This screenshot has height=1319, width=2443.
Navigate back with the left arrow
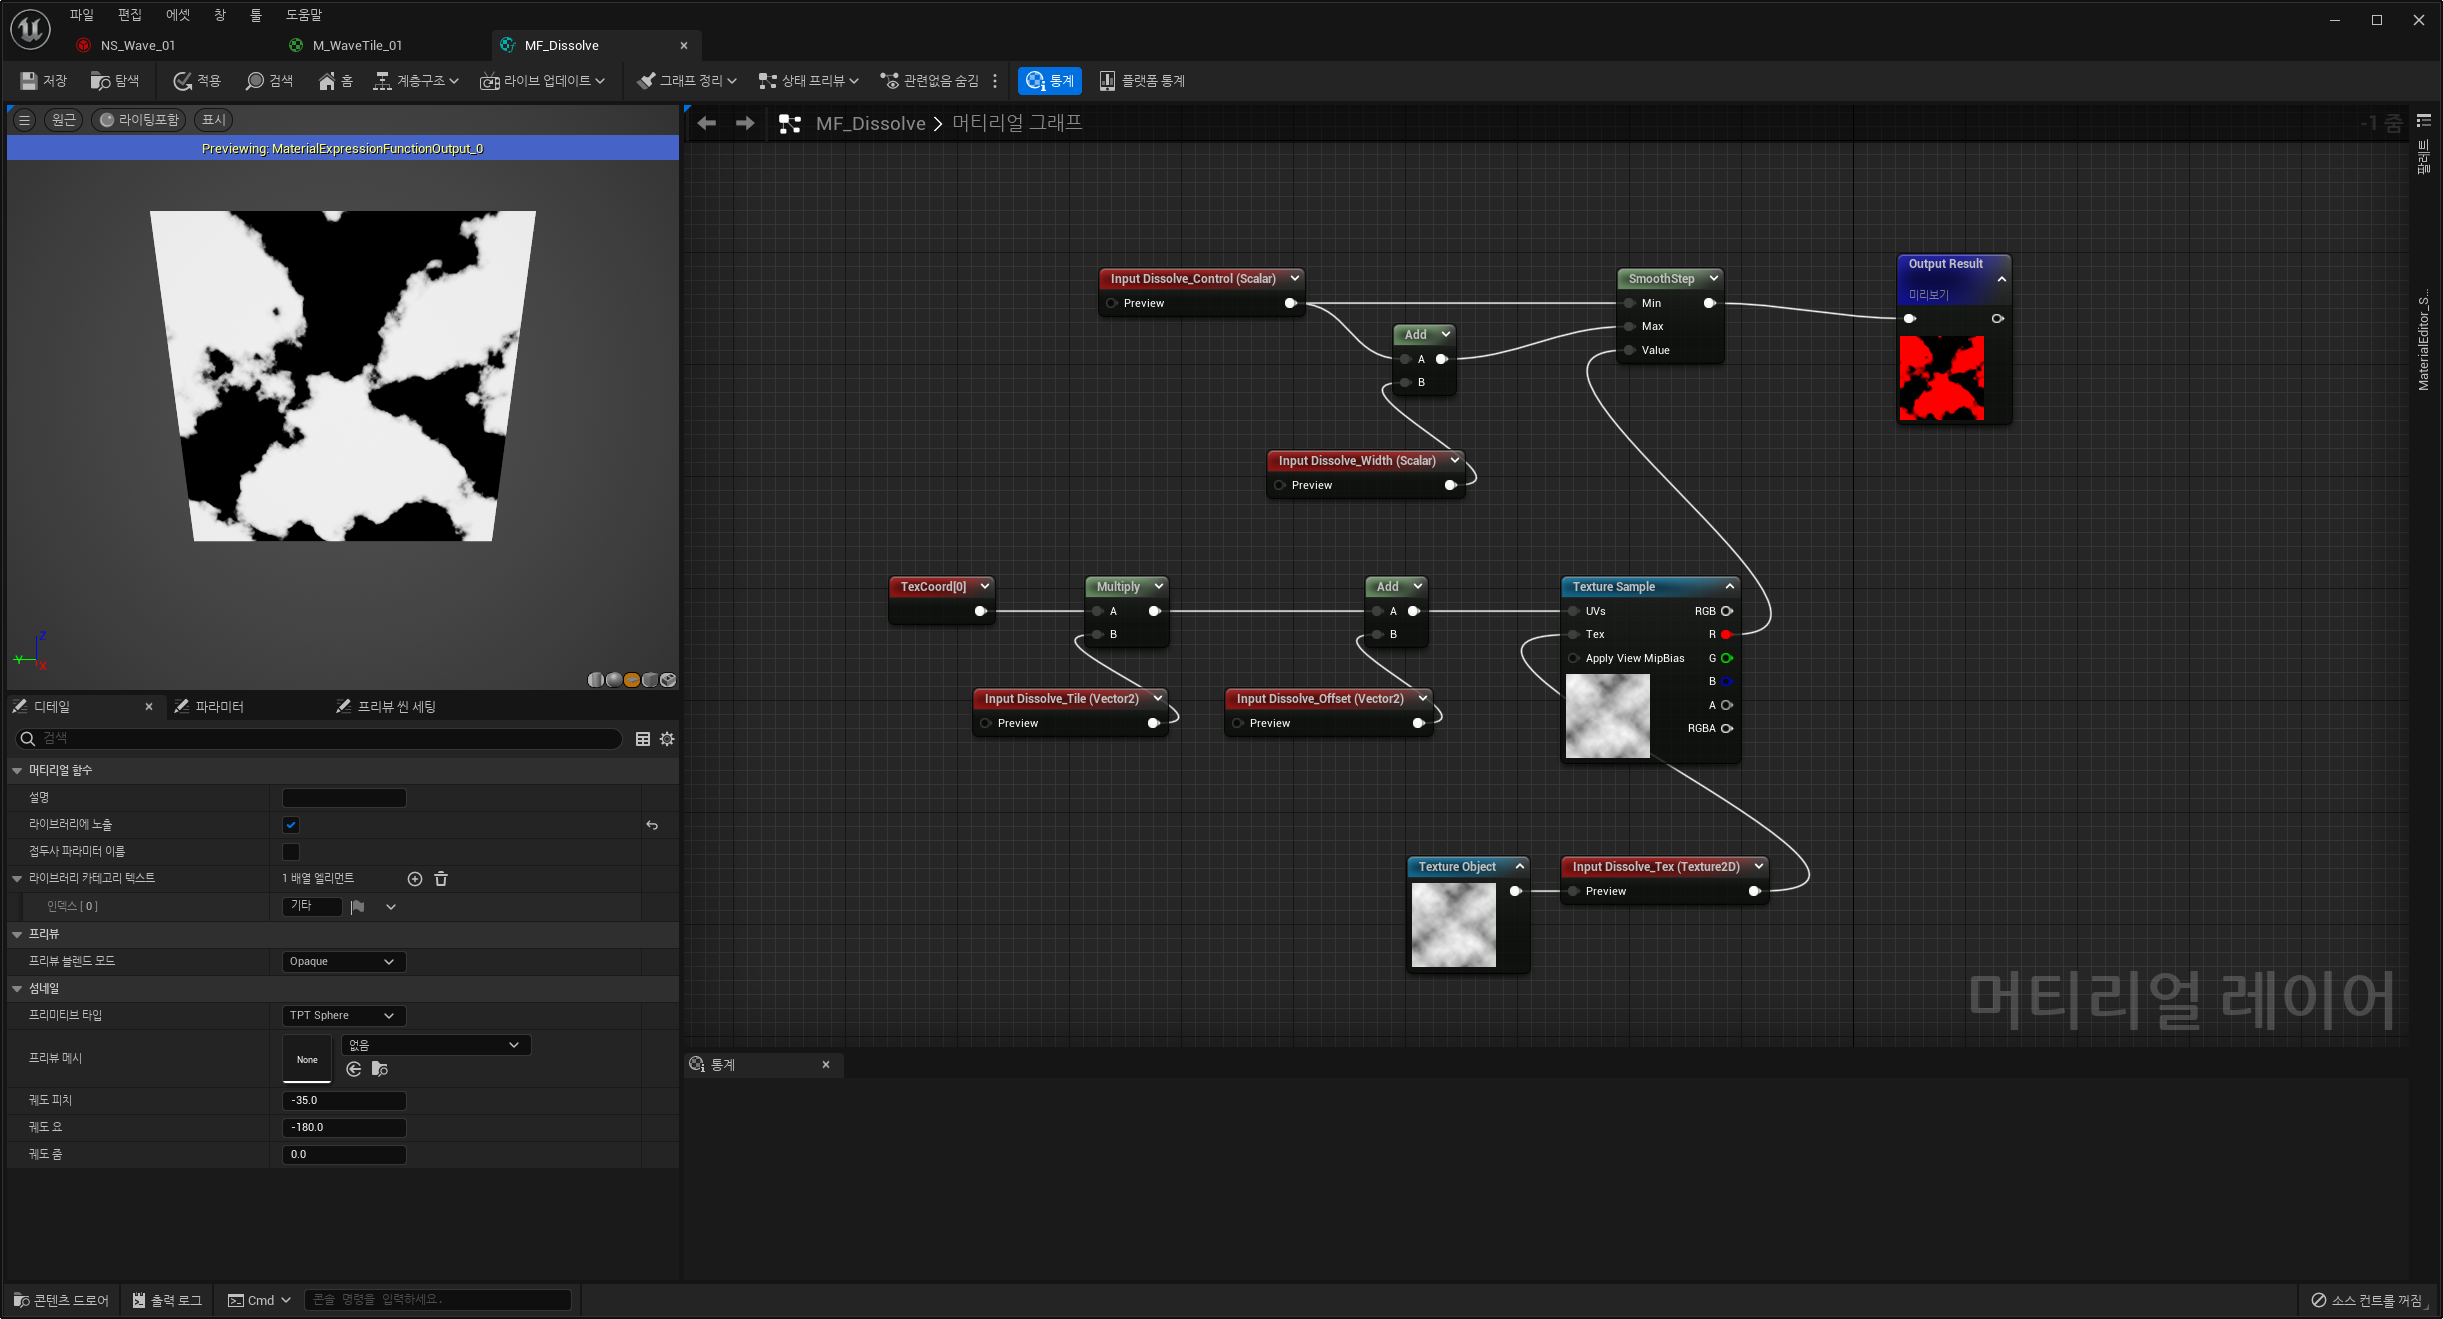(x=707, y=123)
